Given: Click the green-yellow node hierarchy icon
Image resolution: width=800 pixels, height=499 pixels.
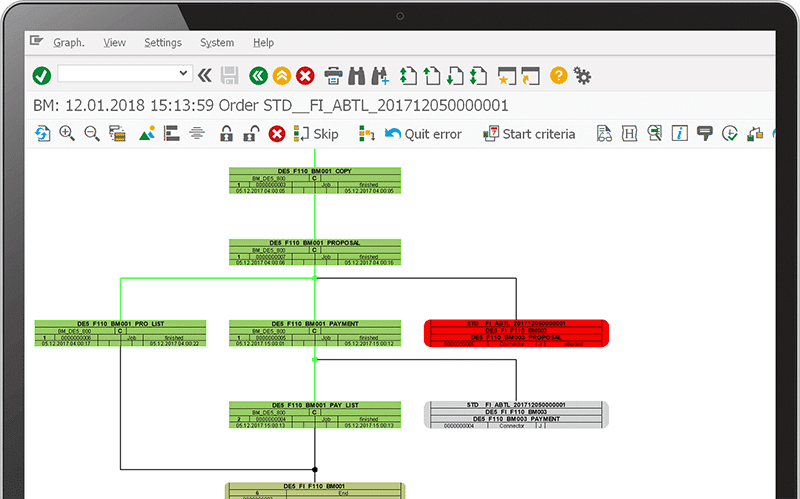Looking at the screenshot, I should [x=367, y=134].
